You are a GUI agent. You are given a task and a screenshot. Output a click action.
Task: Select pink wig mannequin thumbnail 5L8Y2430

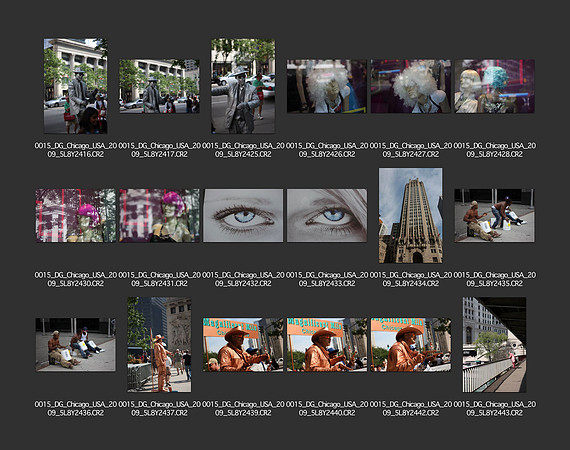pos(76,216)
